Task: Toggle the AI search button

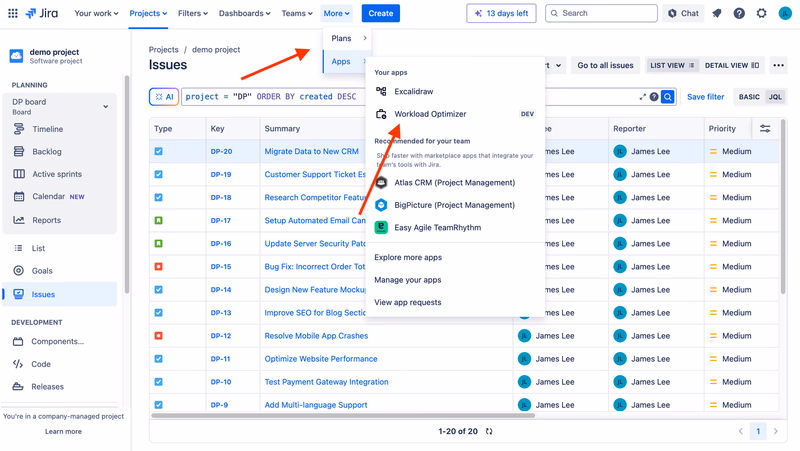Action: pyautogui.click(x=164, y=97)
